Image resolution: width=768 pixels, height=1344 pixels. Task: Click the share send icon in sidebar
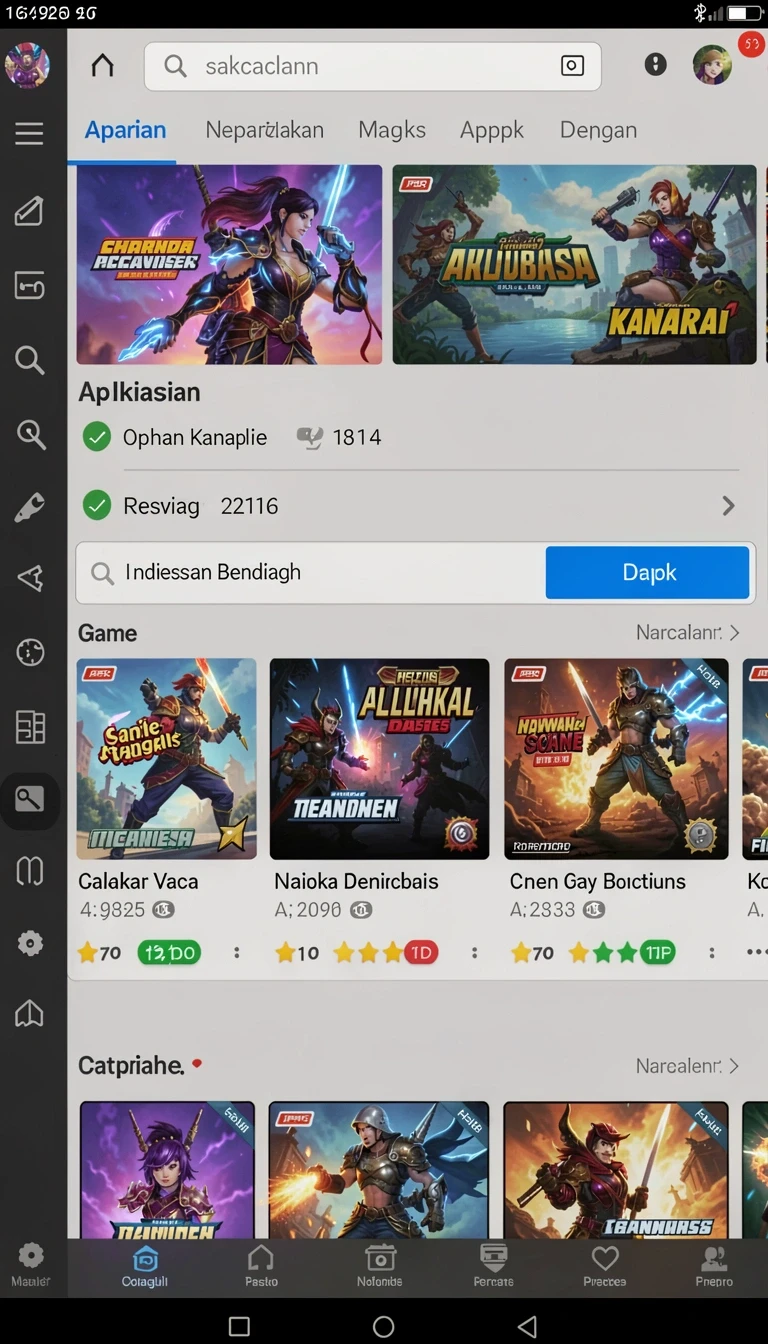30,579
